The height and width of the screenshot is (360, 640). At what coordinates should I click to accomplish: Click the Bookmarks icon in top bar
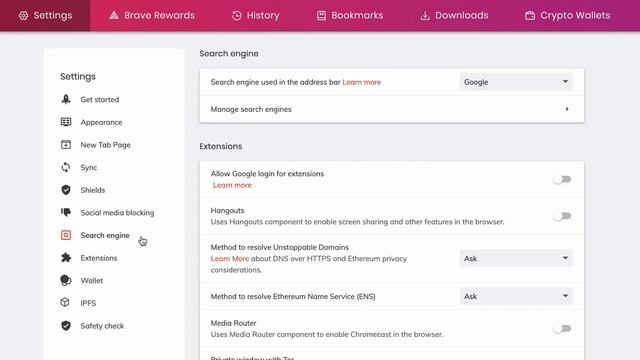(321, 16)
